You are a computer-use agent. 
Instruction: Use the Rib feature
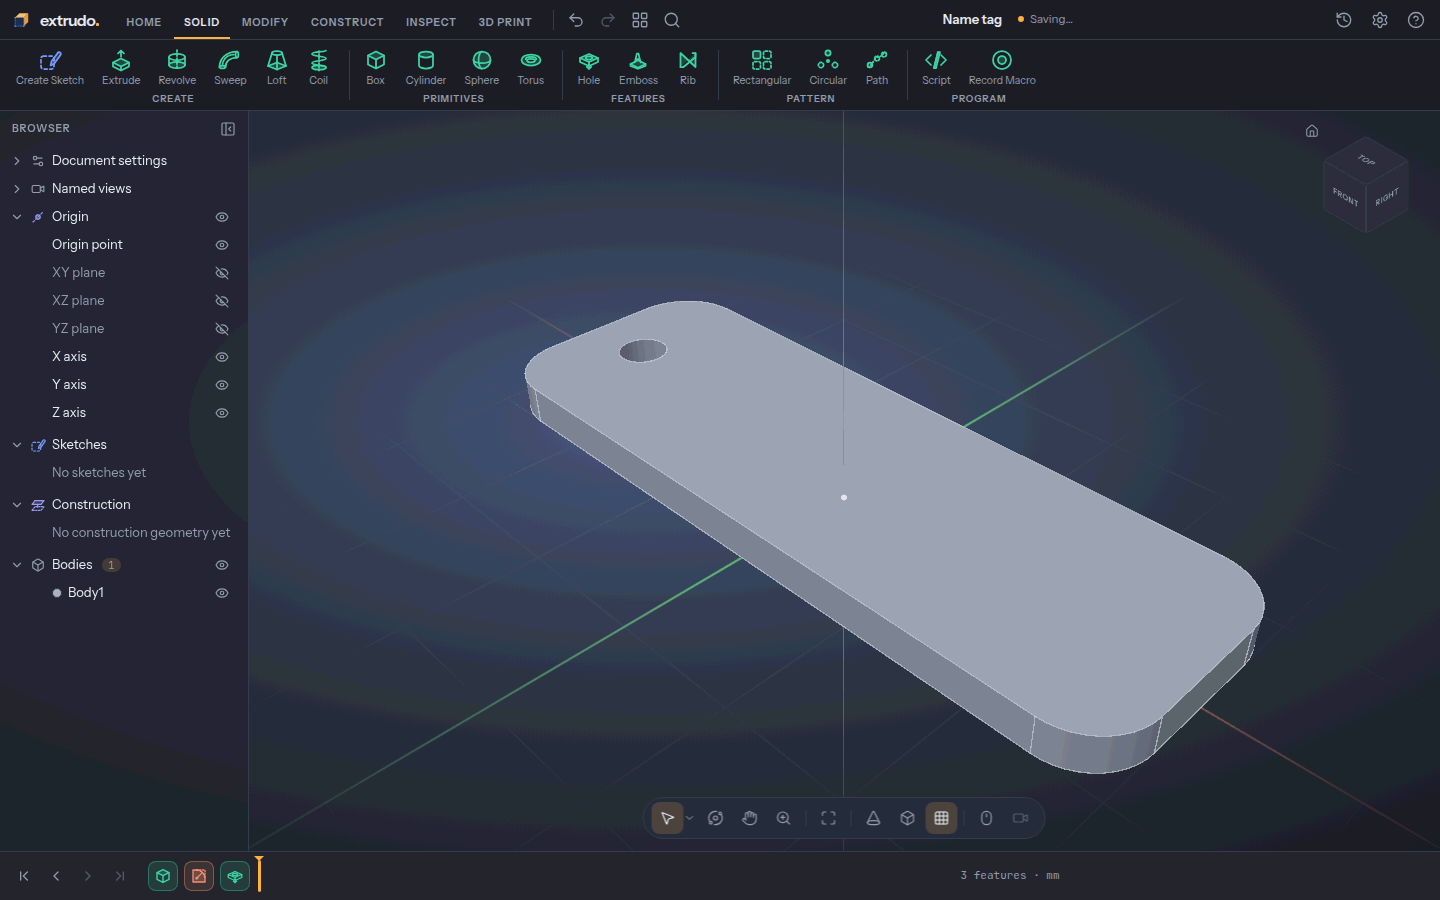pyautogui.click(x=688, y=68)
